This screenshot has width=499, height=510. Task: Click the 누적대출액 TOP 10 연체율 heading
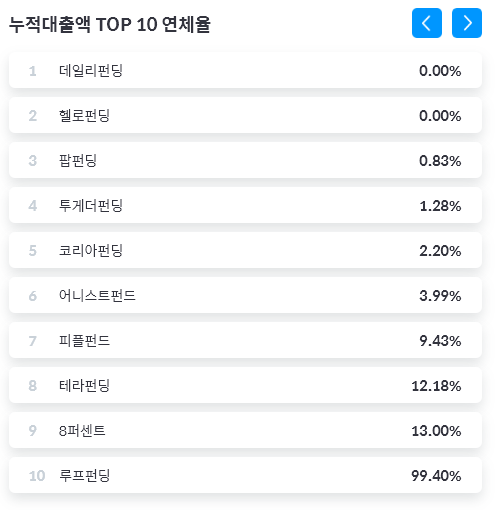pos(110,24)
